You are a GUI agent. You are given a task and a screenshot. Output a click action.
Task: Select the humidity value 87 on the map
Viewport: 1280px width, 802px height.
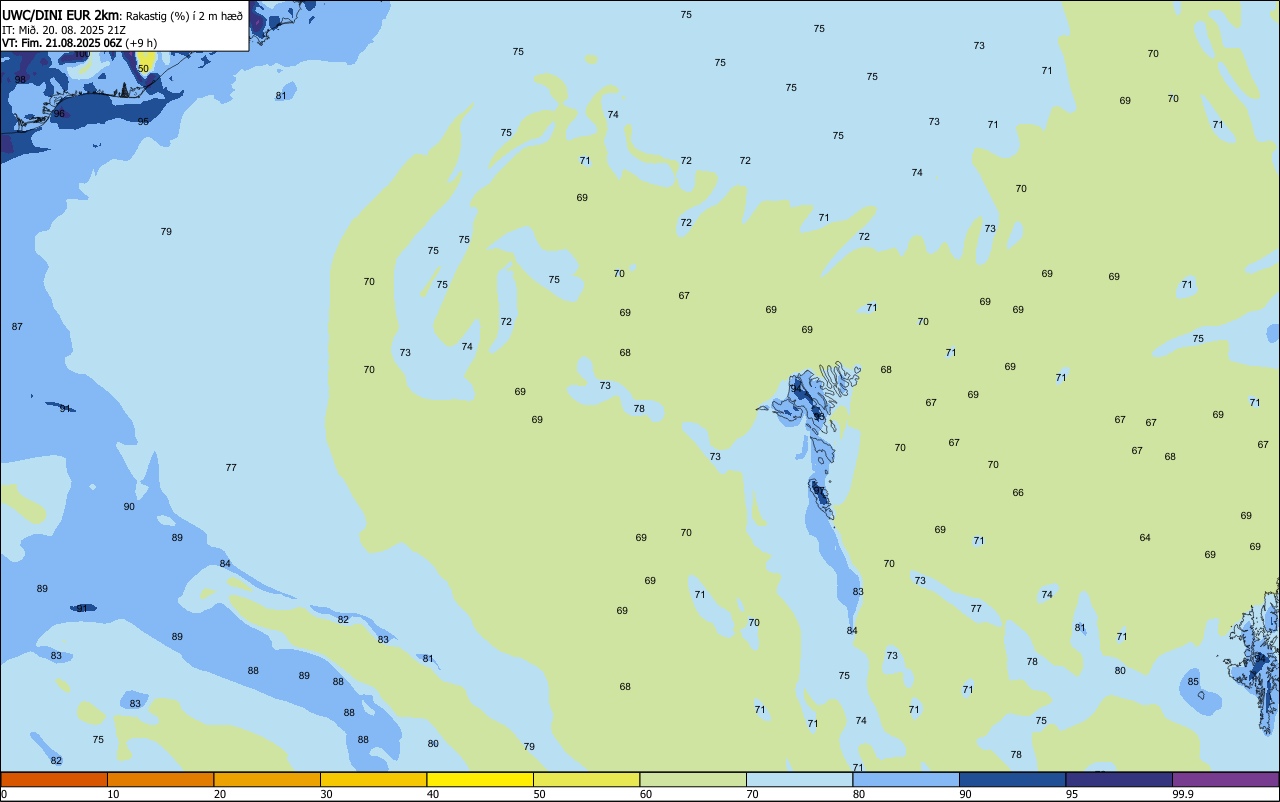(17, 327)
